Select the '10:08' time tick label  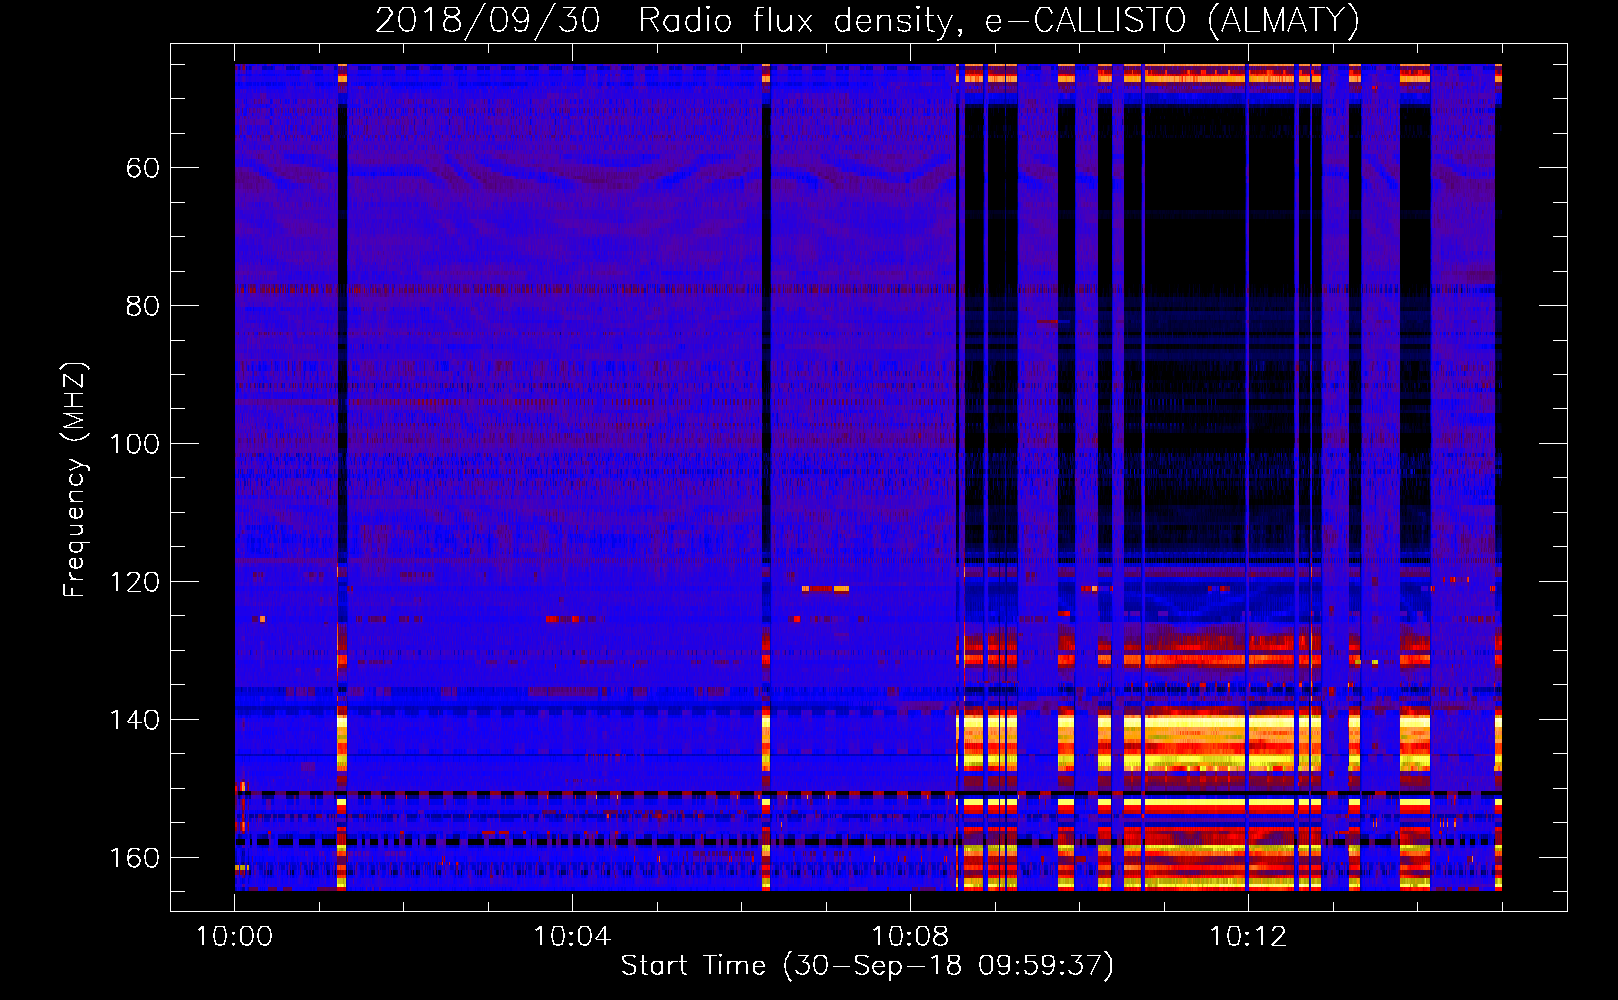click(x=910, y=937)
